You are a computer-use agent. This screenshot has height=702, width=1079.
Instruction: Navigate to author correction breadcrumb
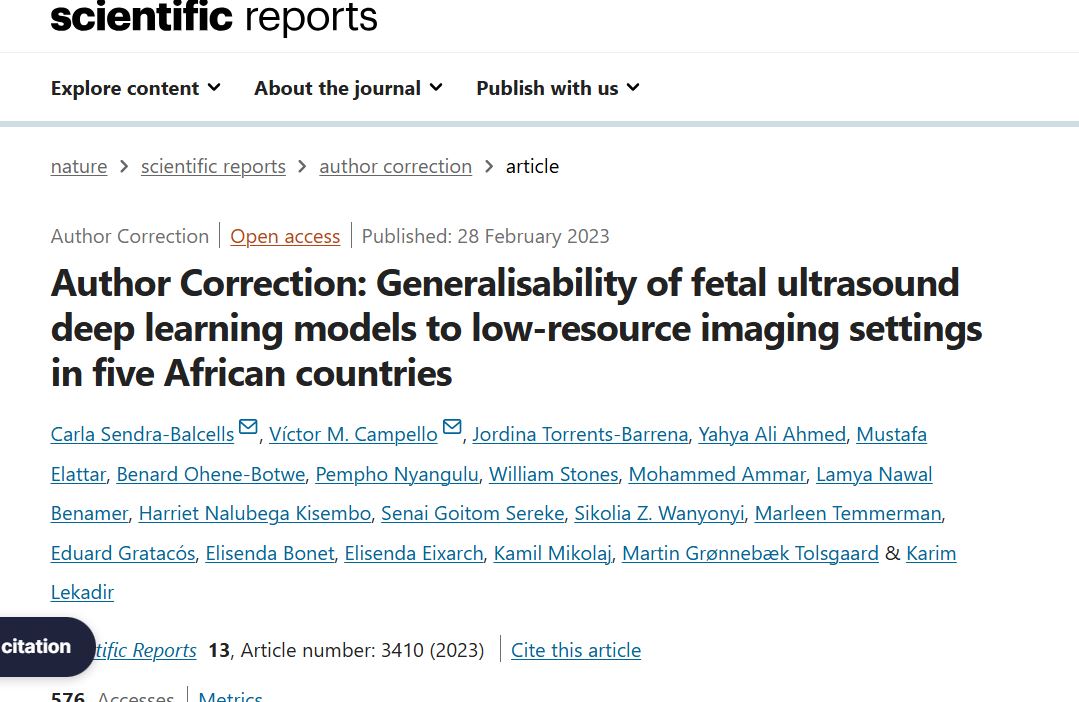click(x=395, y=166)
